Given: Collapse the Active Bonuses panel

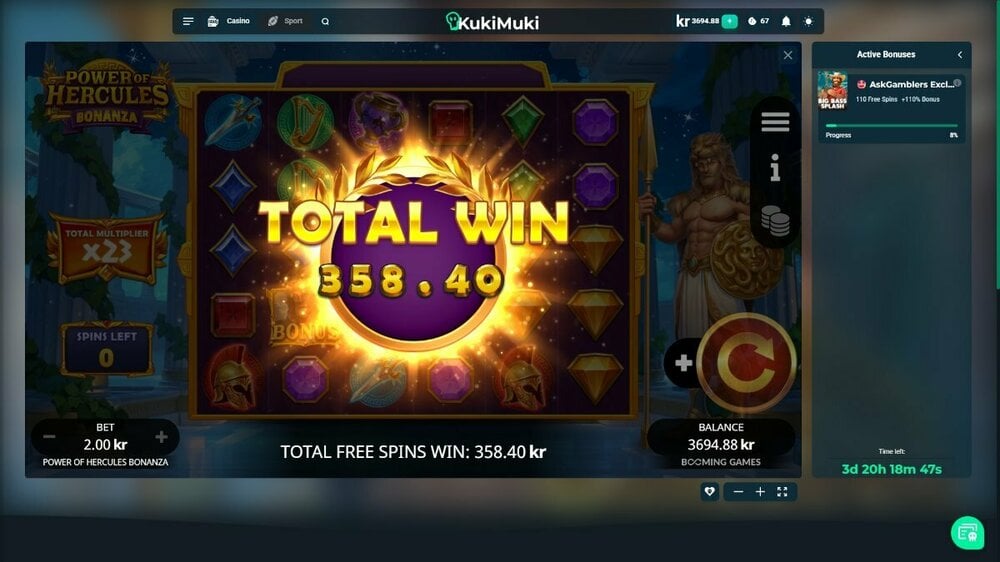Looking at the screenshot, I should tap(960, 55).
